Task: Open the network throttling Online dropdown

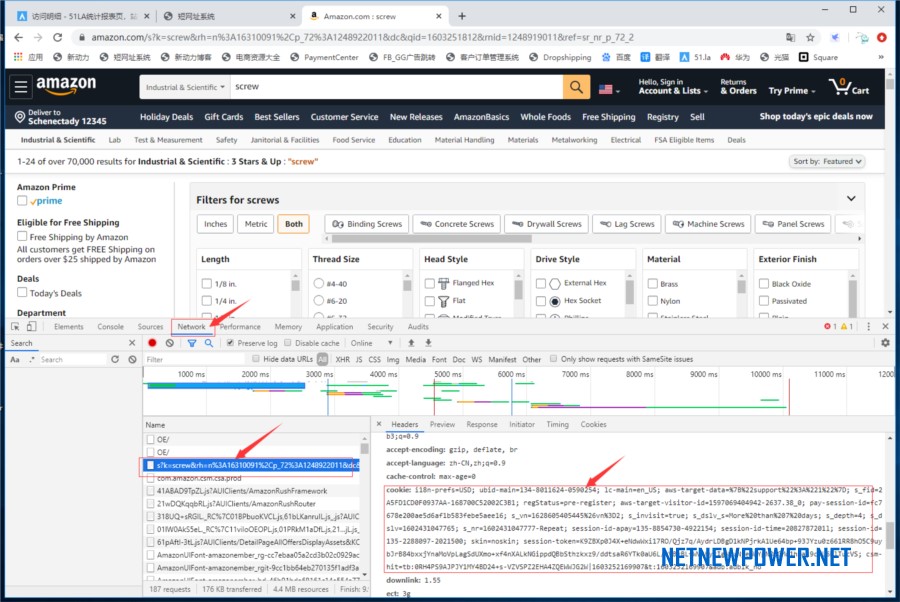Action: 371,343
